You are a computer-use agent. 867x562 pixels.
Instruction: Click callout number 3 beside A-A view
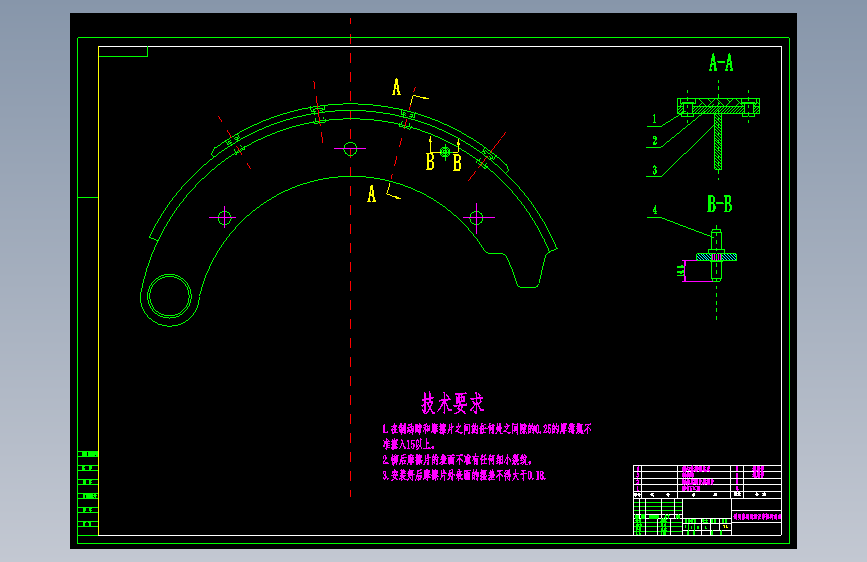655,170
